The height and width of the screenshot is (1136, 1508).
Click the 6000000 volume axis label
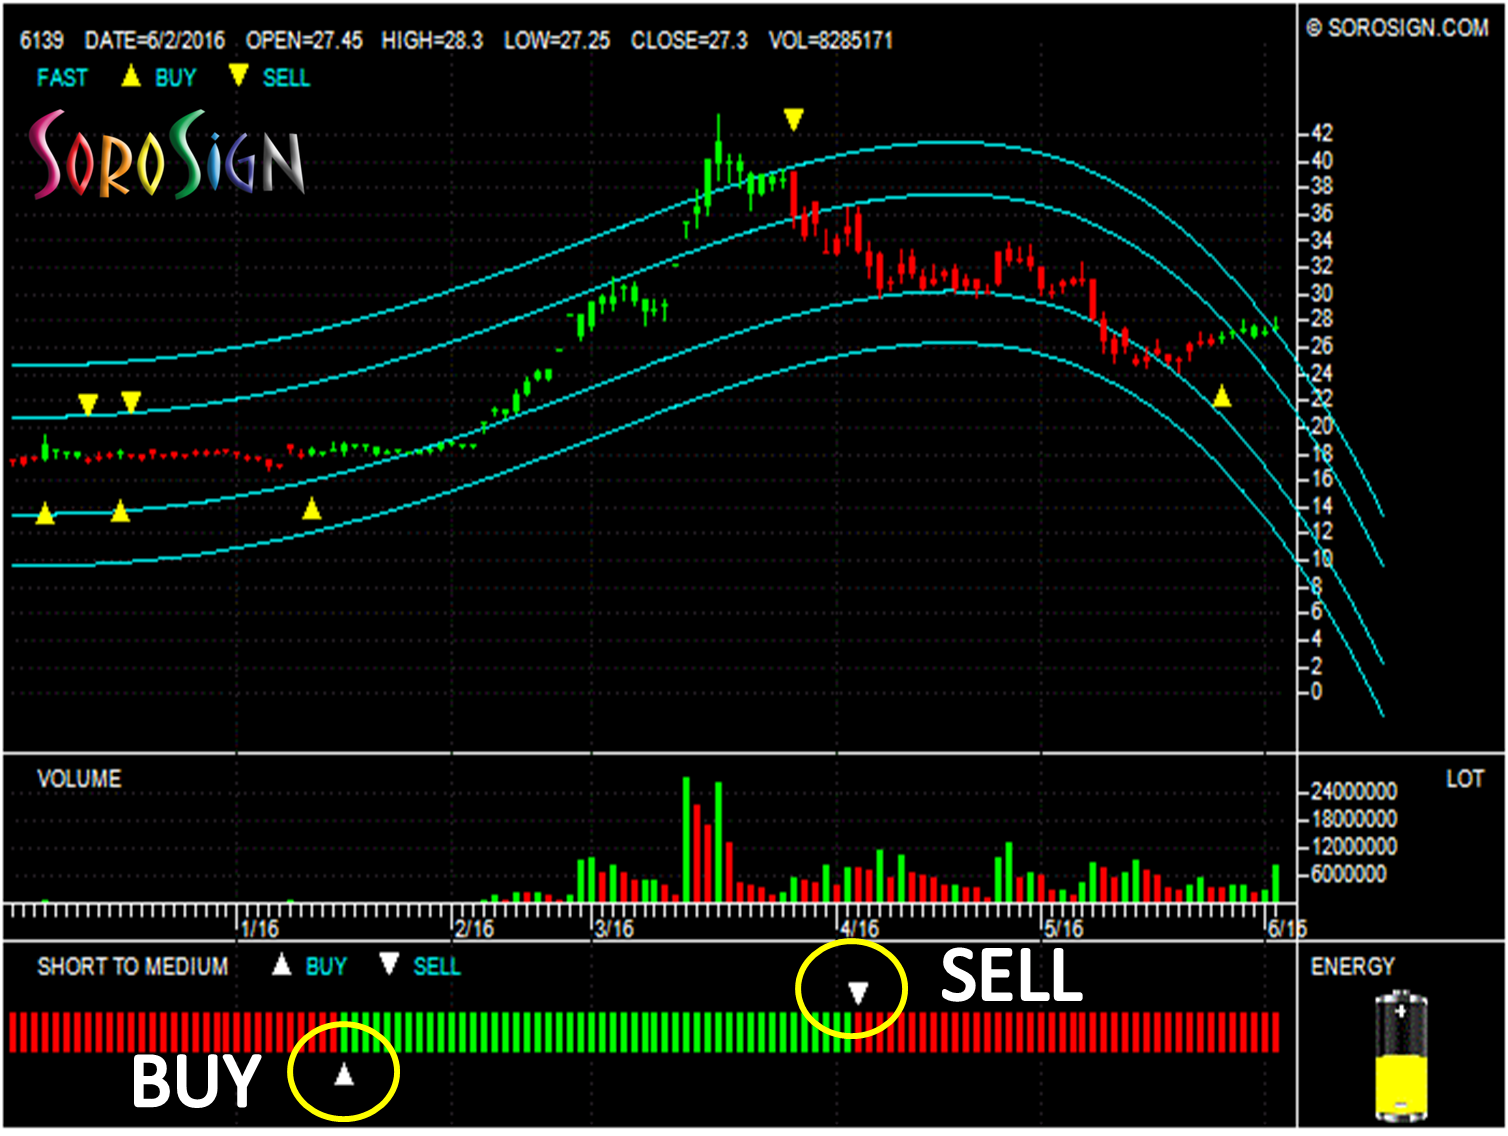(1348, 875)
